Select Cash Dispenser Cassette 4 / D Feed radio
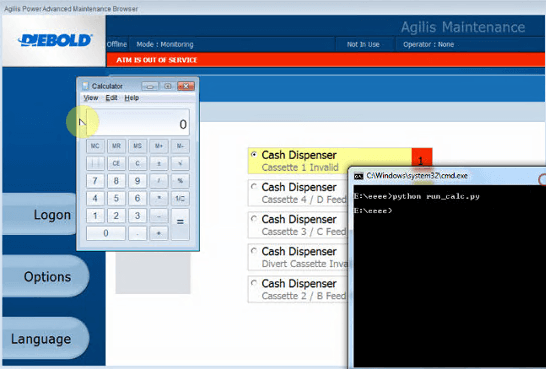 (254, 187)
